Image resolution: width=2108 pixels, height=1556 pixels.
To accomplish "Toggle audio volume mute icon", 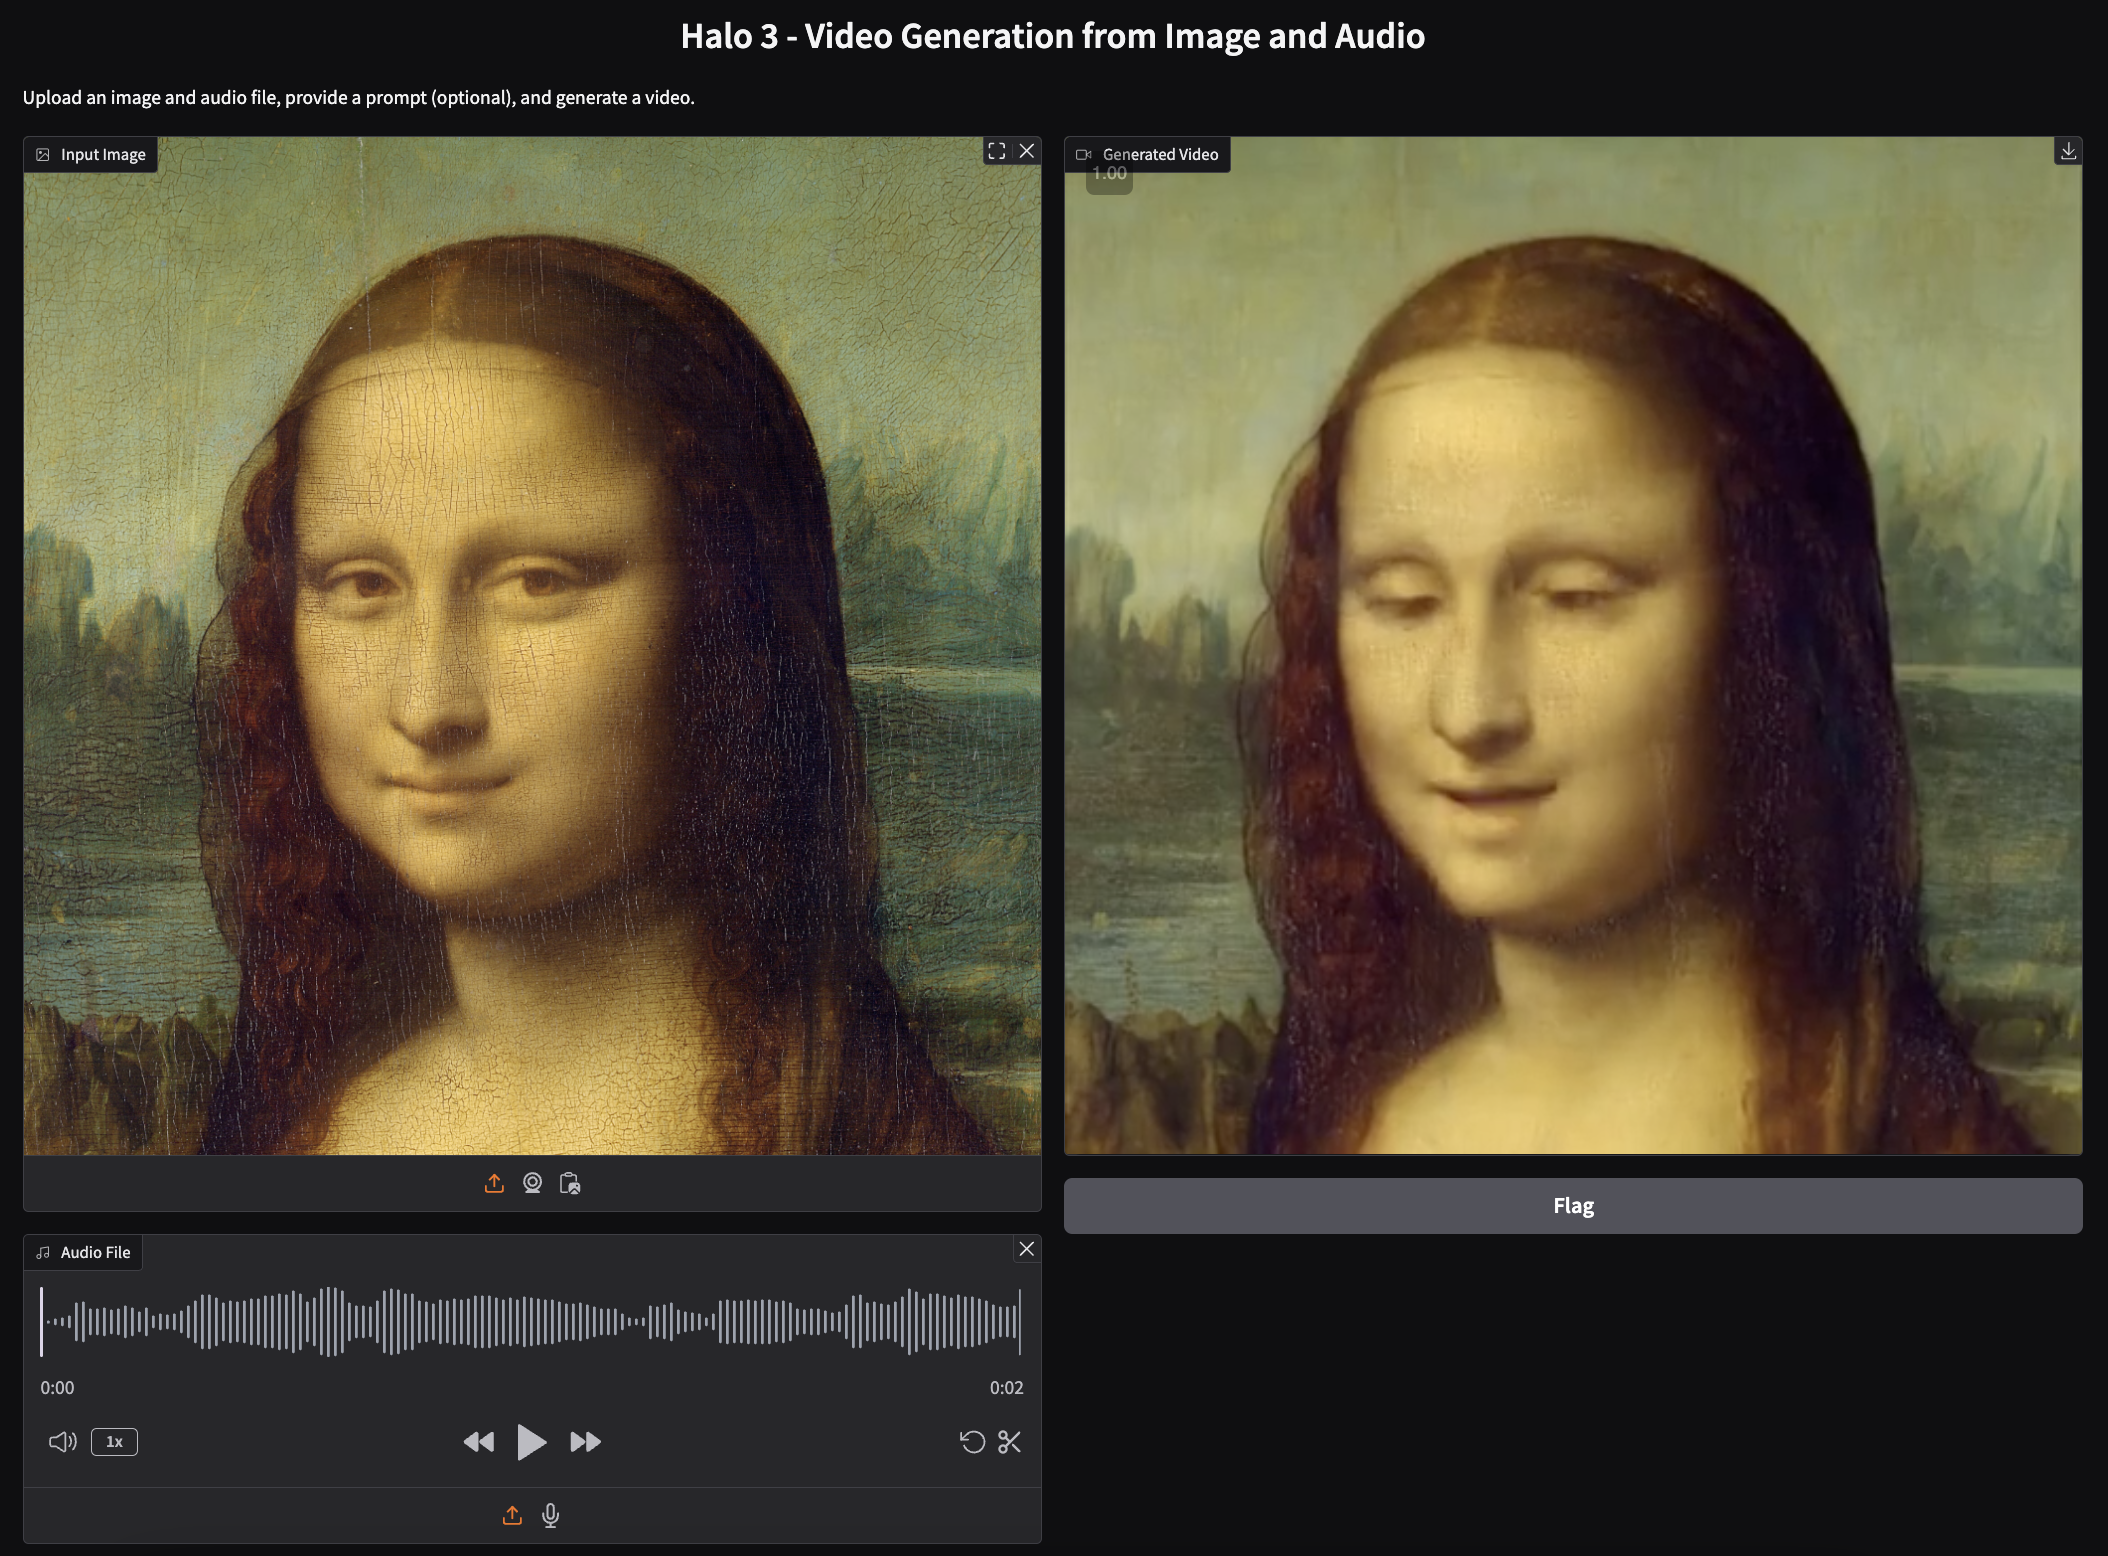I will click(62, 1442).
